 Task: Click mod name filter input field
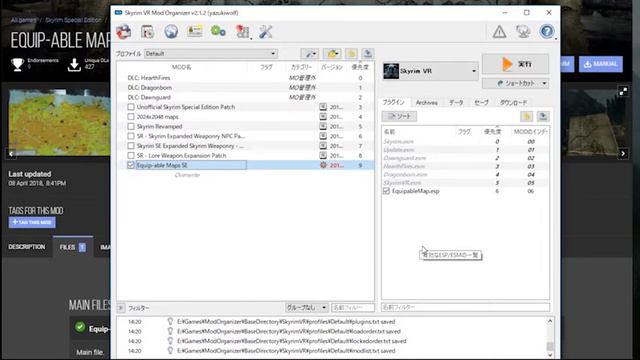353,308
